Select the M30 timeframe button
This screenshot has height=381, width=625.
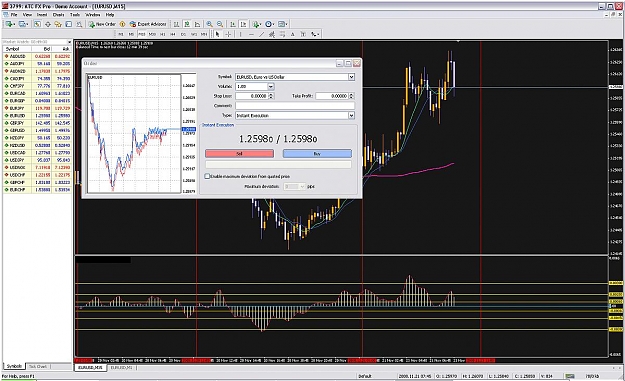(x=152, y=34)
